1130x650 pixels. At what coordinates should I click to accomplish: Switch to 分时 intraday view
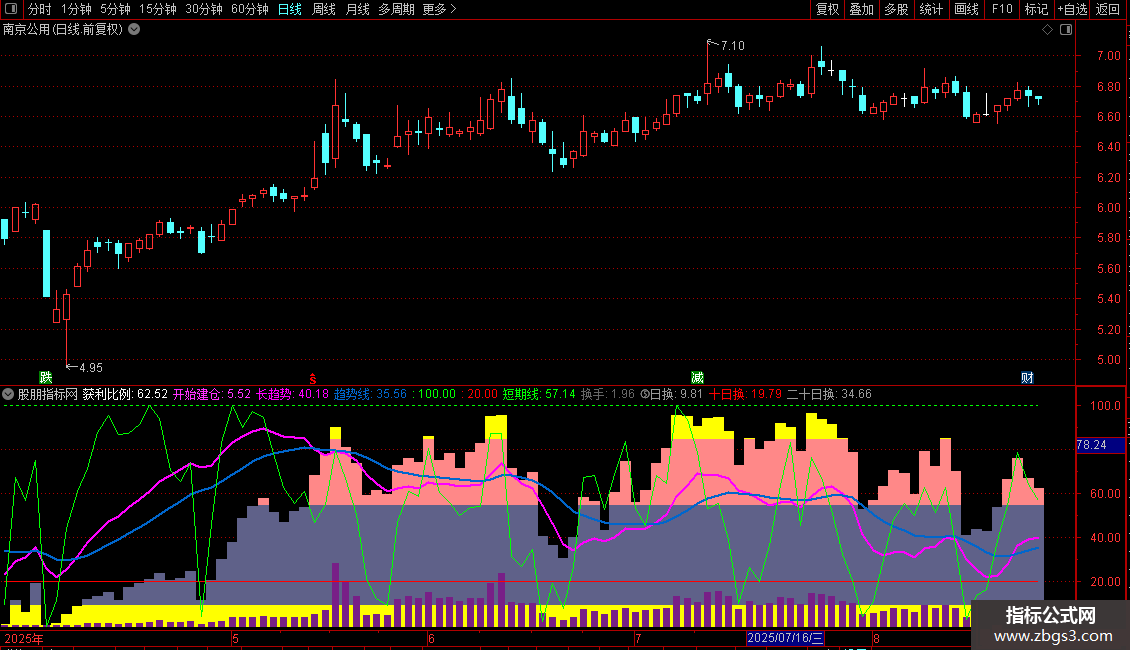[x=40, y=9]
